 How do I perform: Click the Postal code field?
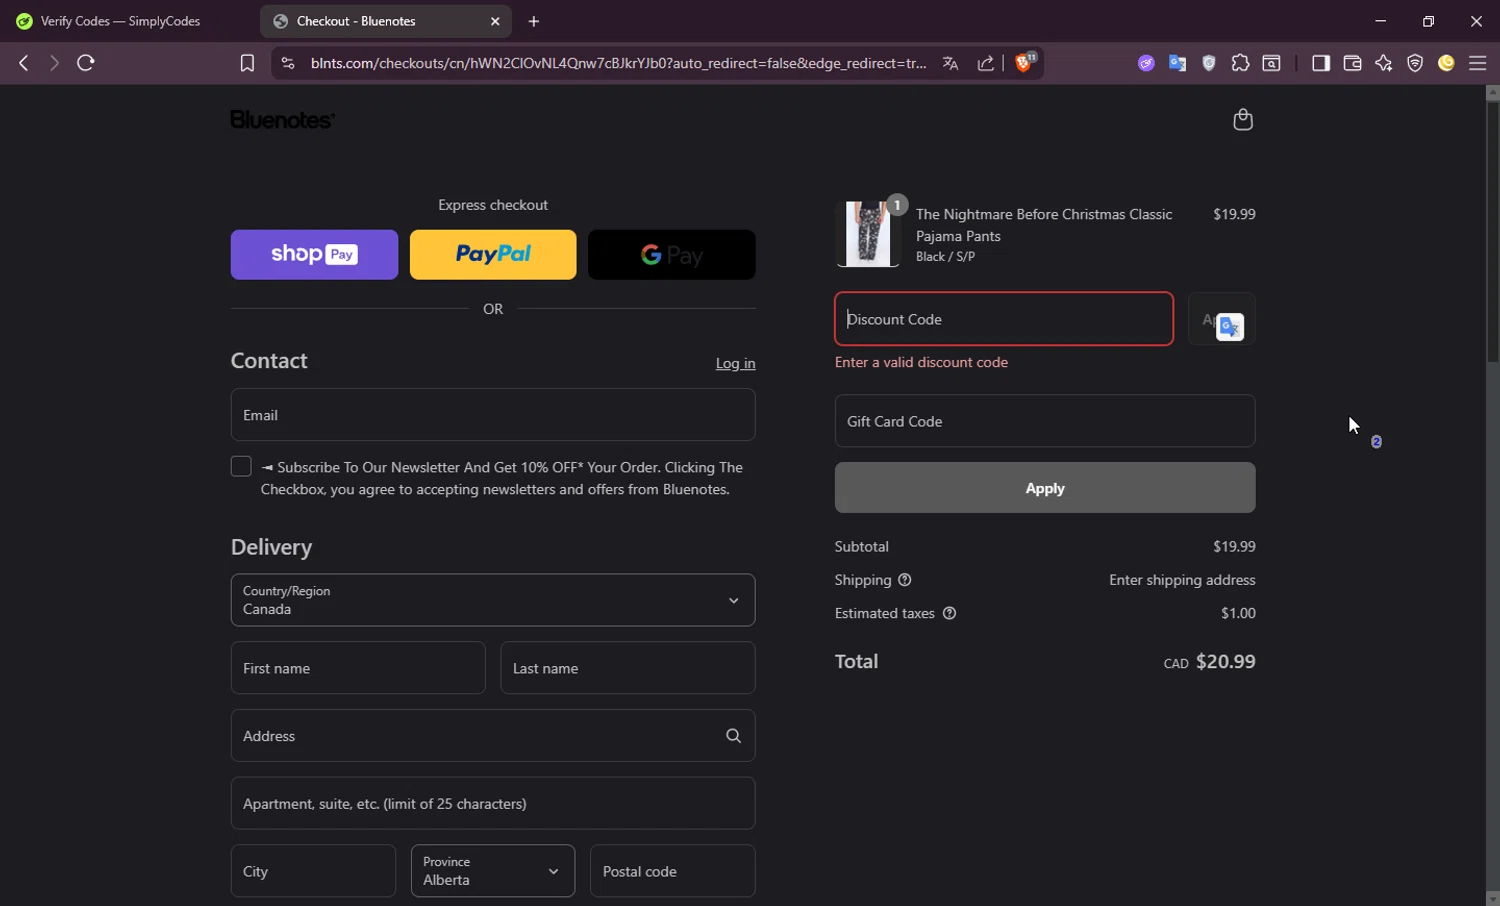tap(673, 871)
